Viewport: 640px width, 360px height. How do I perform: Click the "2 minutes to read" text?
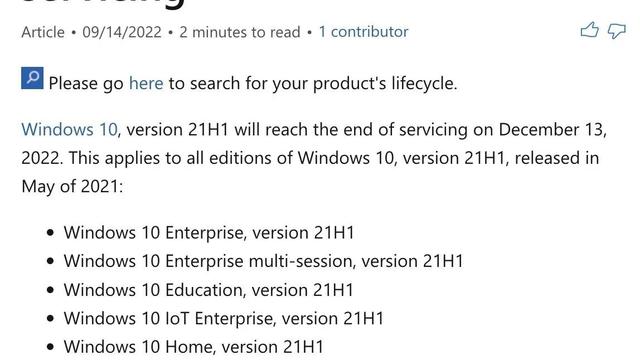[240, 32]
